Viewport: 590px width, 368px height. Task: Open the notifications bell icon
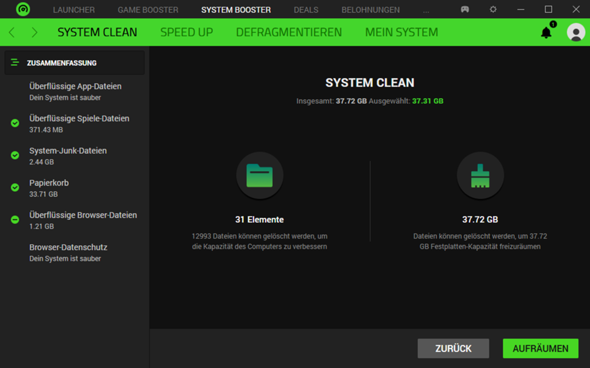tap(546, 33)
